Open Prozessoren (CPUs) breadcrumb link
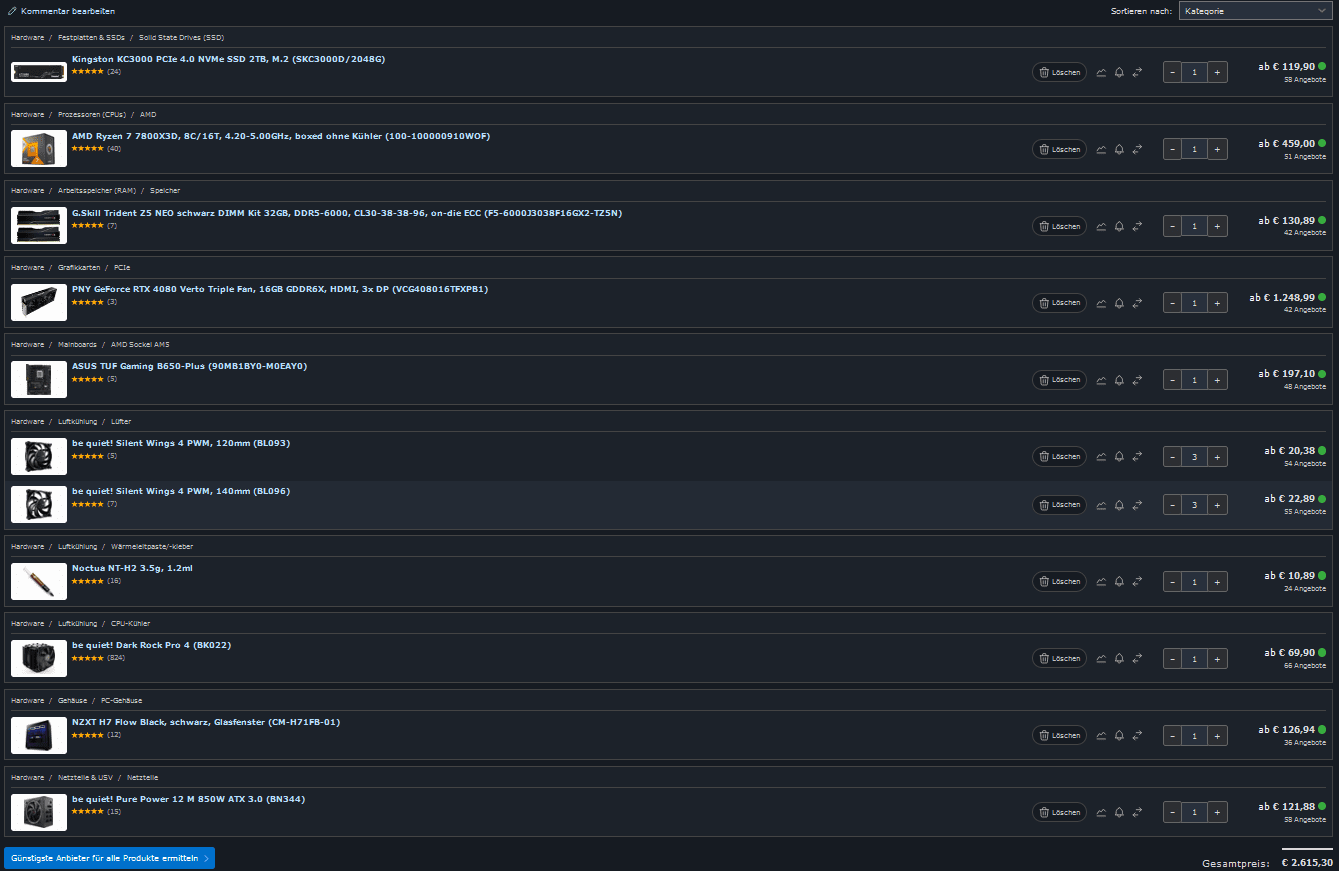This screenshot has width=1339, height=871. [92, 114]
